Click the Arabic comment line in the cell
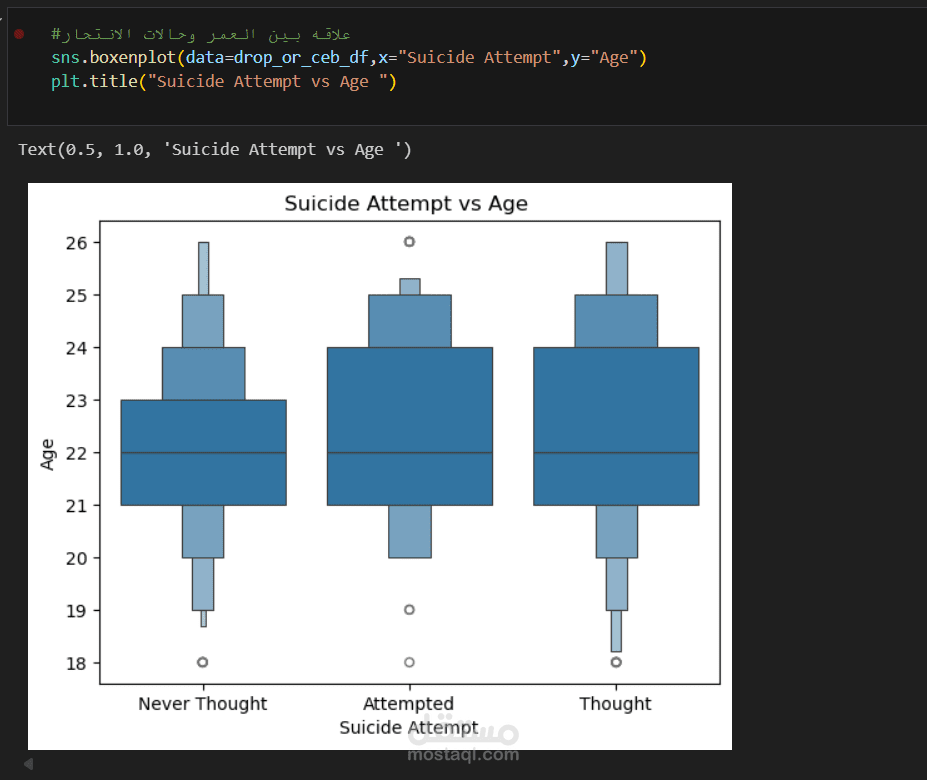 pos(201,35)
